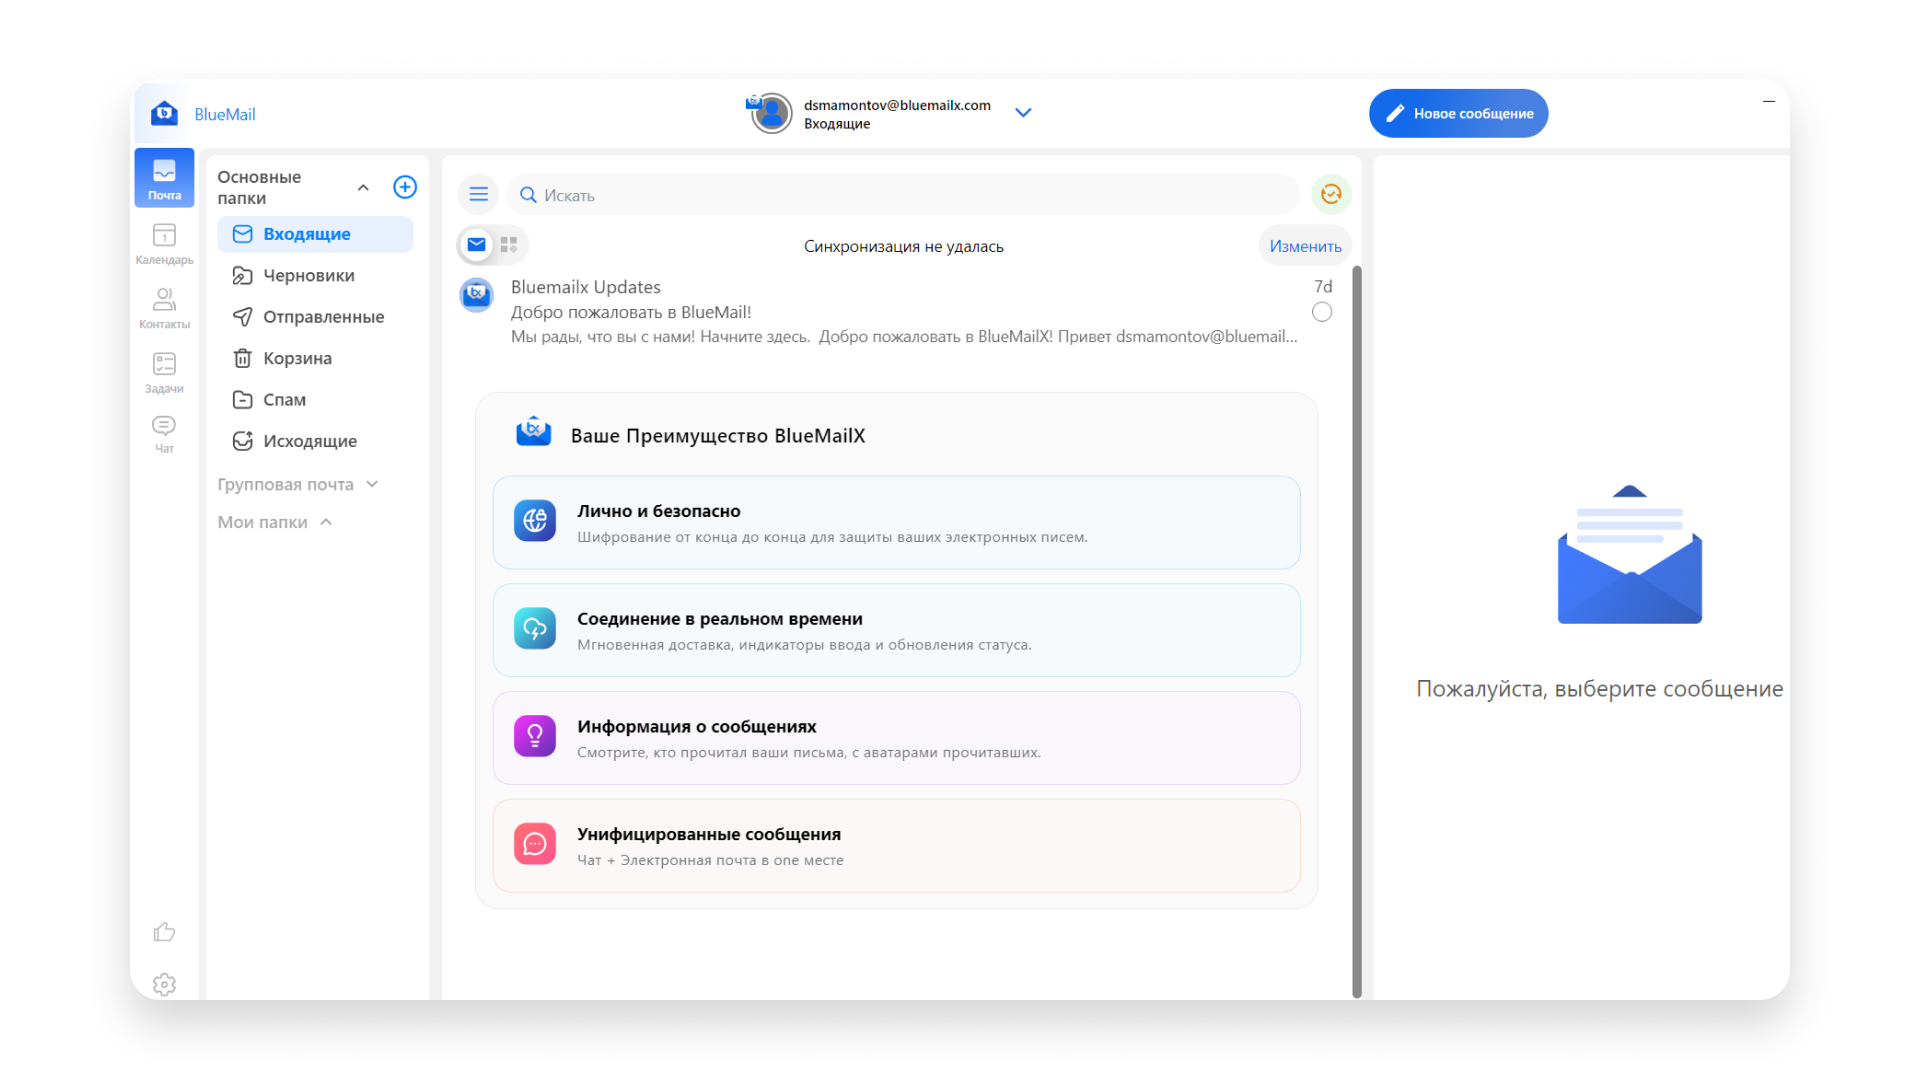Click the BlueMailX advantage envelope icon
The height and width of the screenshot is (1080, 1920).
(x=533, y=432)
